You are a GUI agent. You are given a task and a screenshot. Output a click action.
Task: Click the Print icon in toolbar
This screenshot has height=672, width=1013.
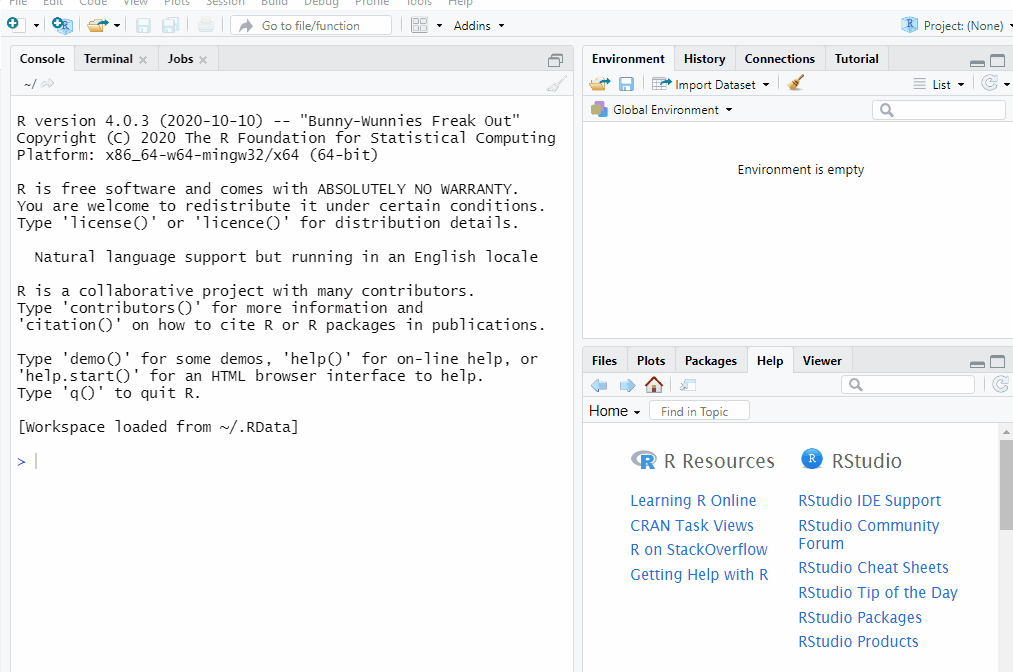point(206,25)
